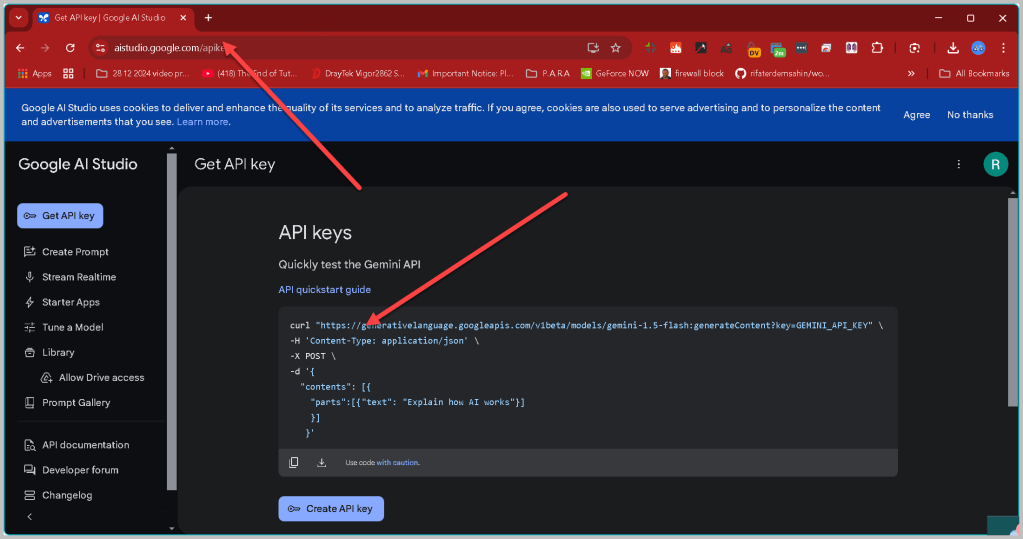This screenshot has height=539, width=1023.
Task: View site information icon in address bar
Action: (100, 48)
